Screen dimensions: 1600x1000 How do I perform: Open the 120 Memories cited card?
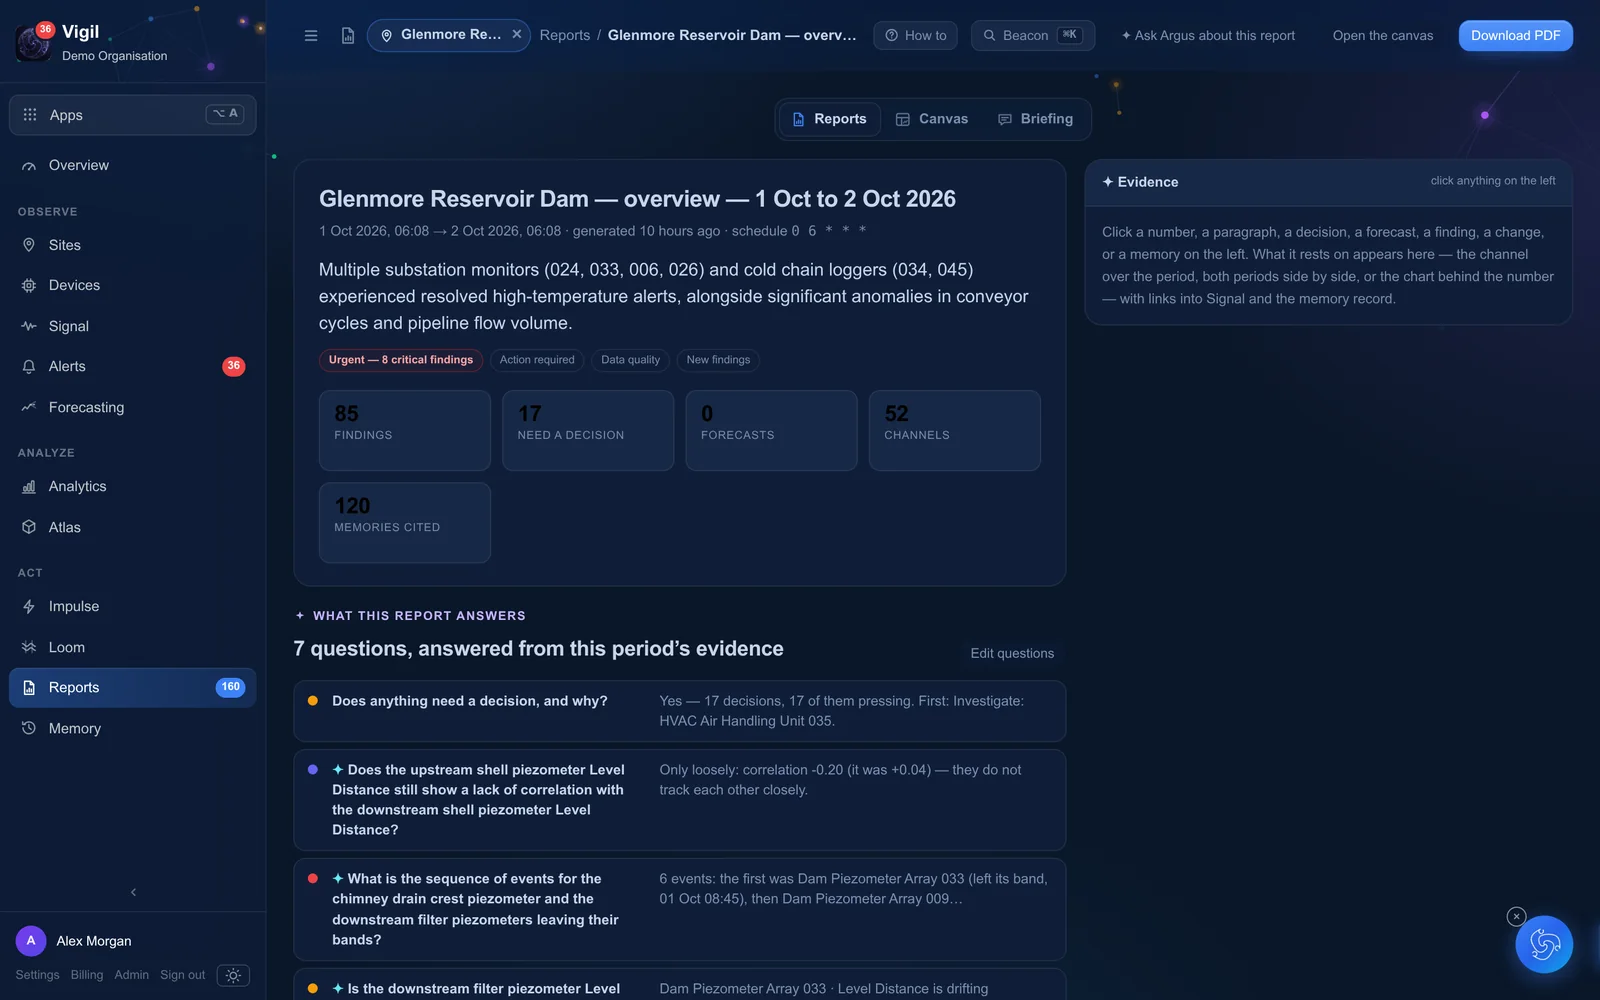405,522
